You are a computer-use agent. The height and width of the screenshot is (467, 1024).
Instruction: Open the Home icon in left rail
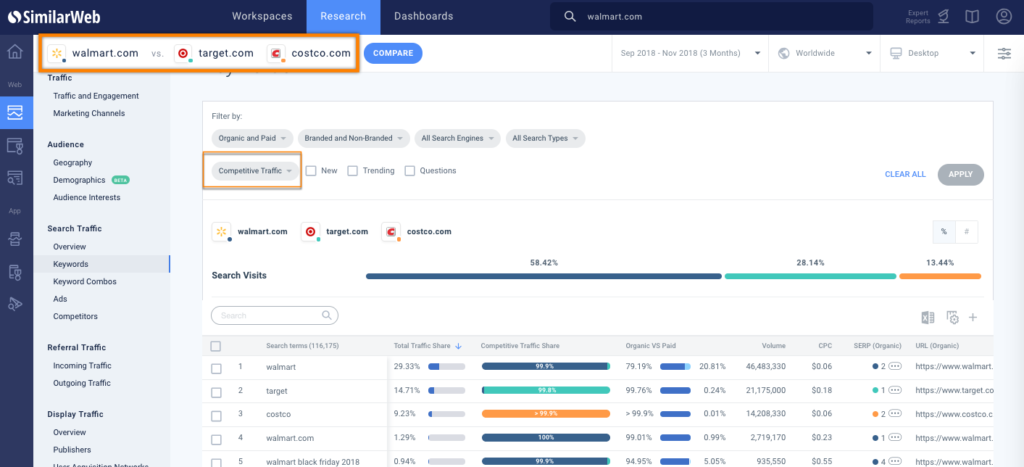[x=16, y=52]
